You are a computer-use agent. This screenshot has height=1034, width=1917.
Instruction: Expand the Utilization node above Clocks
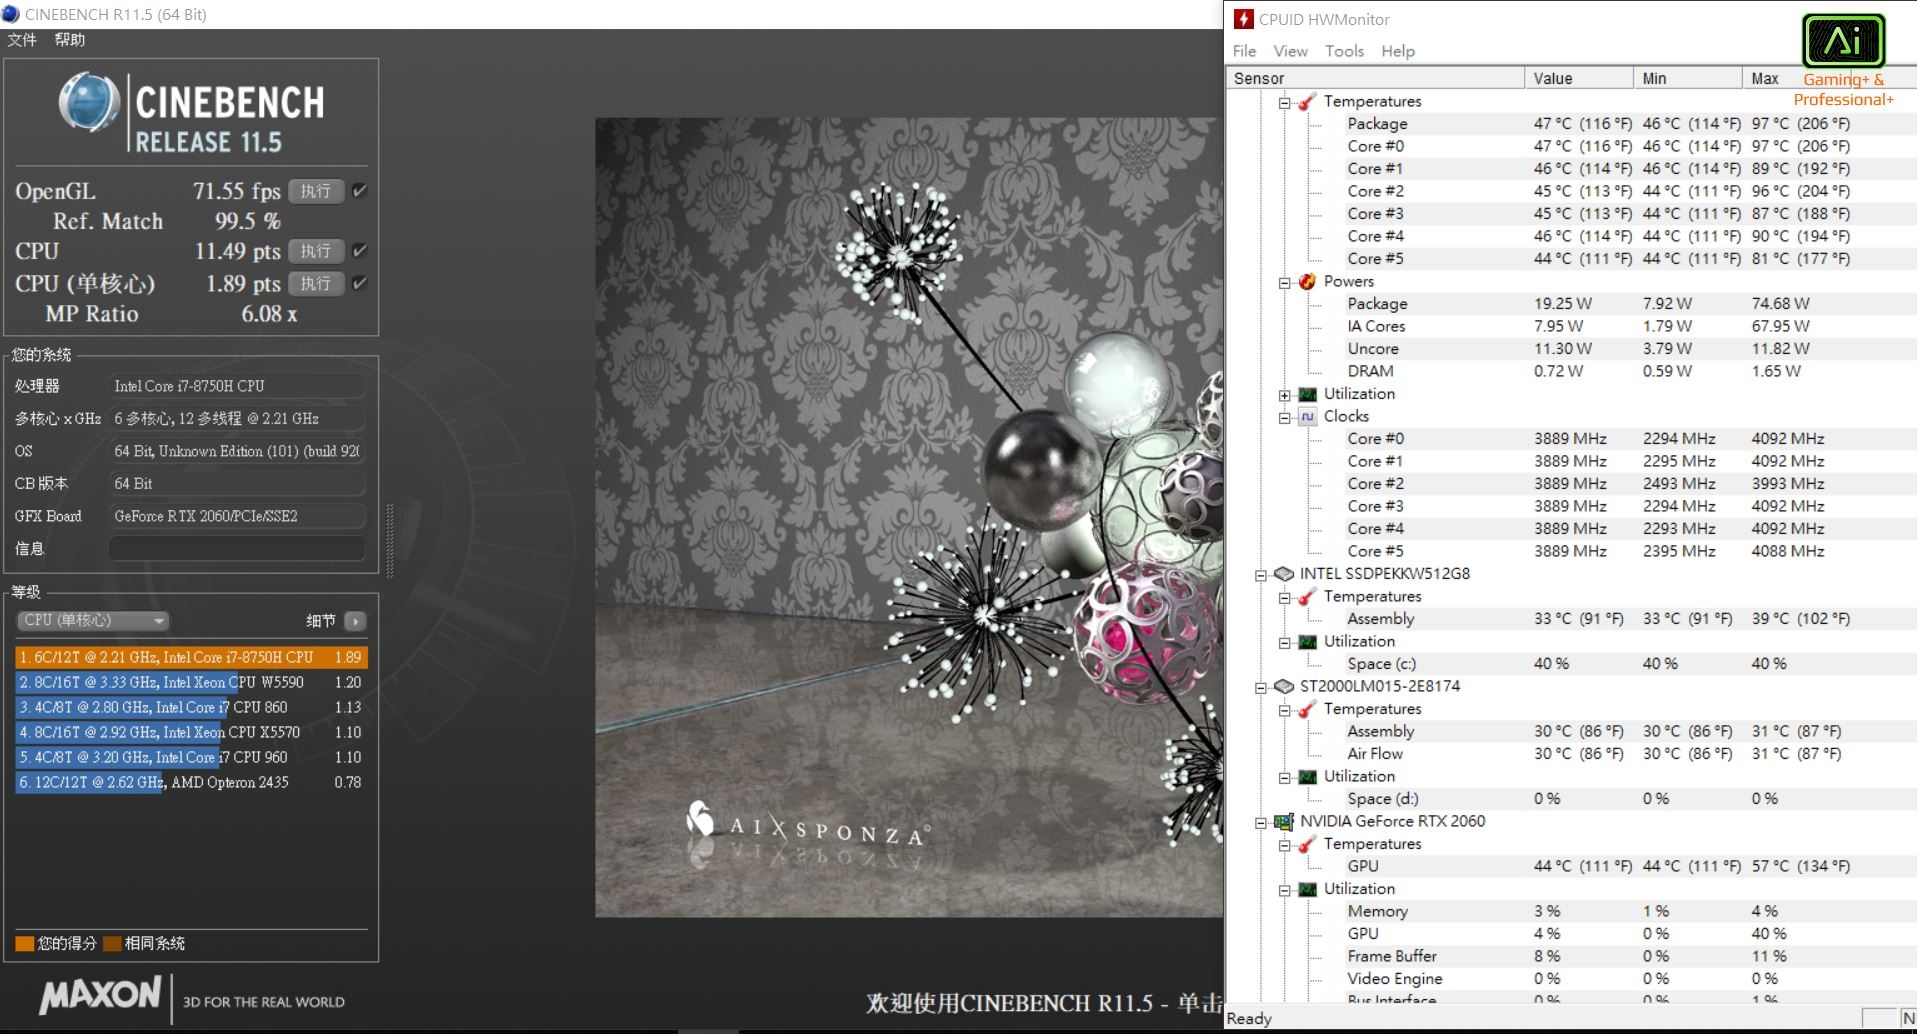pos(1285,395)
